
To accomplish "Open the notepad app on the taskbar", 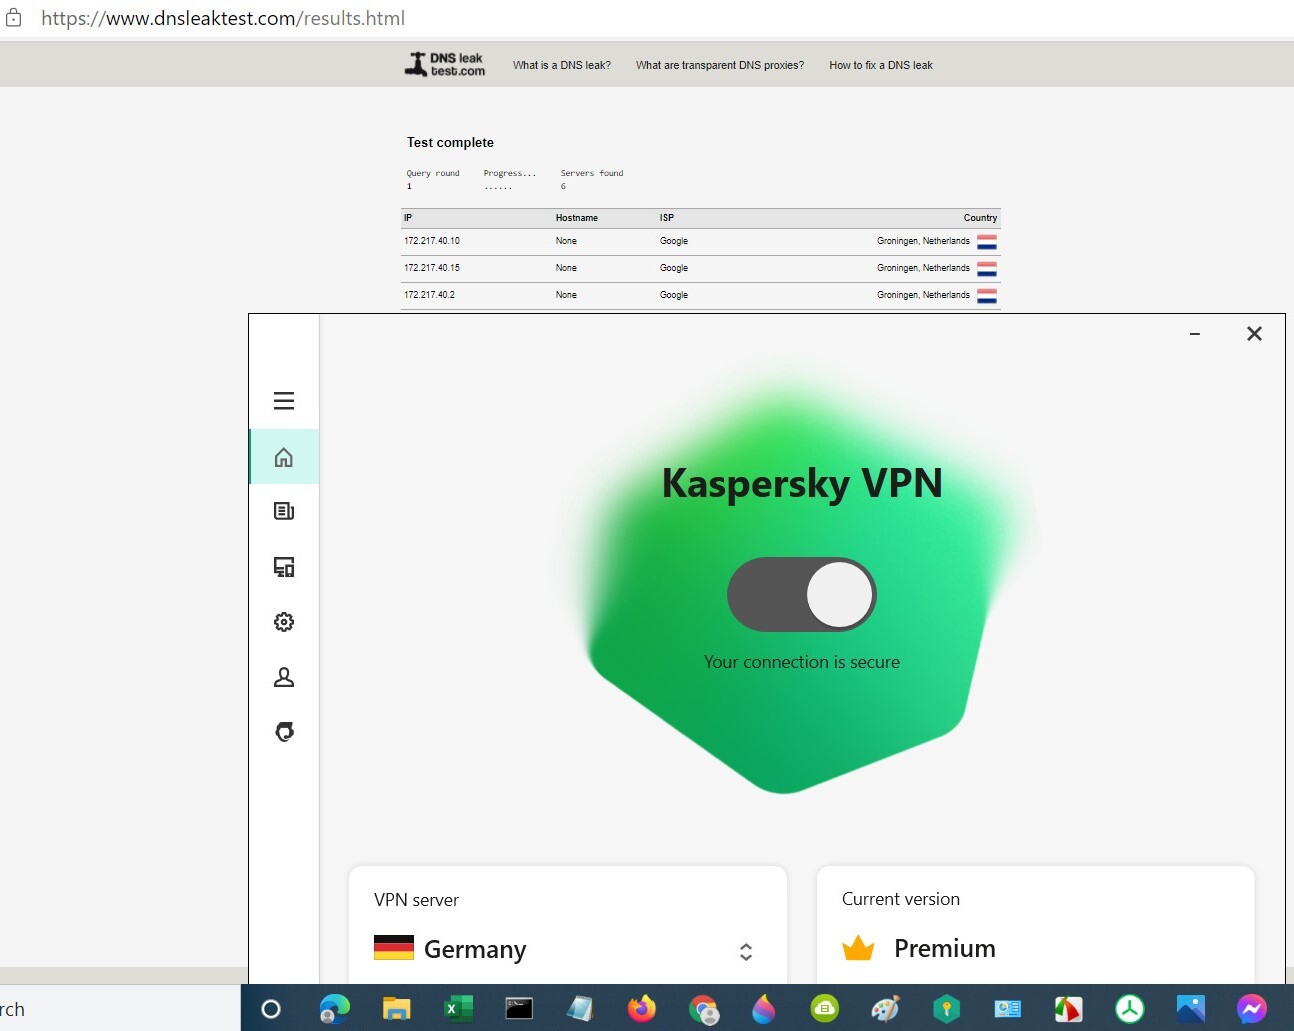I will (x=580, y=1009).
